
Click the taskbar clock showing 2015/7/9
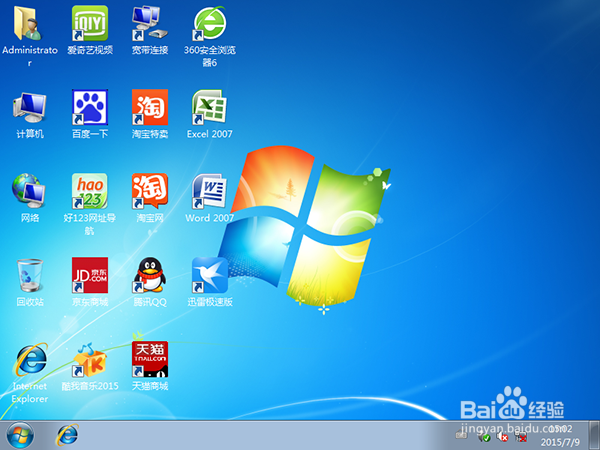tap(560, 435)
